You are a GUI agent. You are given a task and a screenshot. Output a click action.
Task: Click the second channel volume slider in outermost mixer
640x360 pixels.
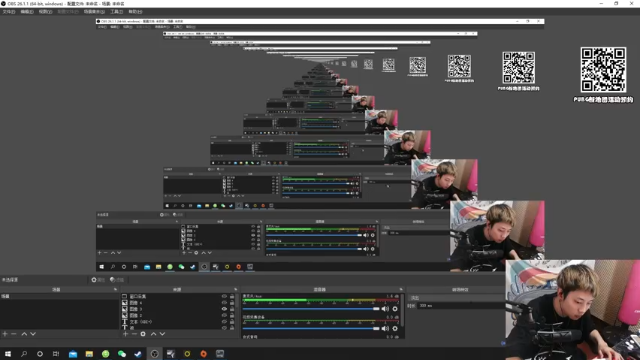coord(311,328)
